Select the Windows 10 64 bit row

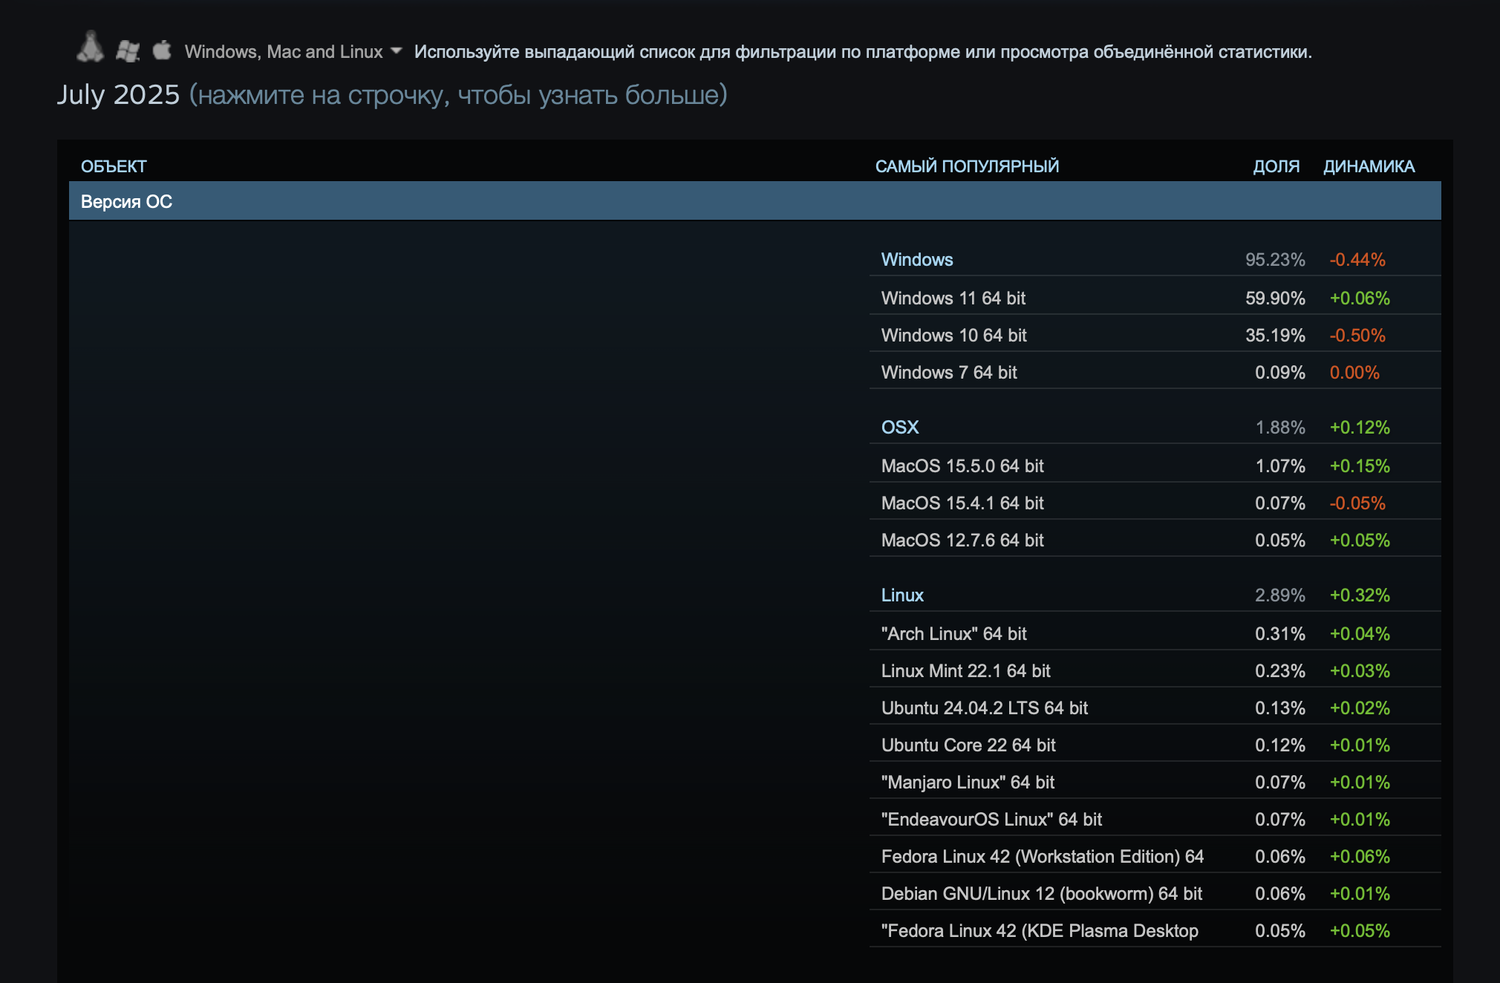pyautogui.click(x=1155, y=335)
